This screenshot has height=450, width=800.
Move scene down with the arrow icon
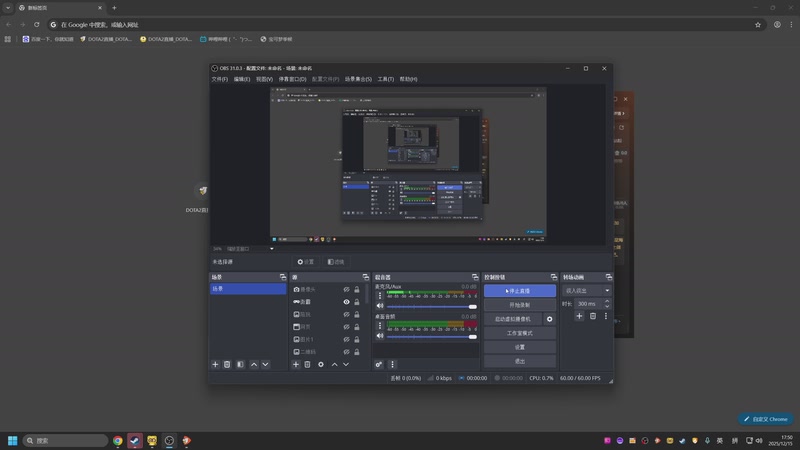[265, 364]
